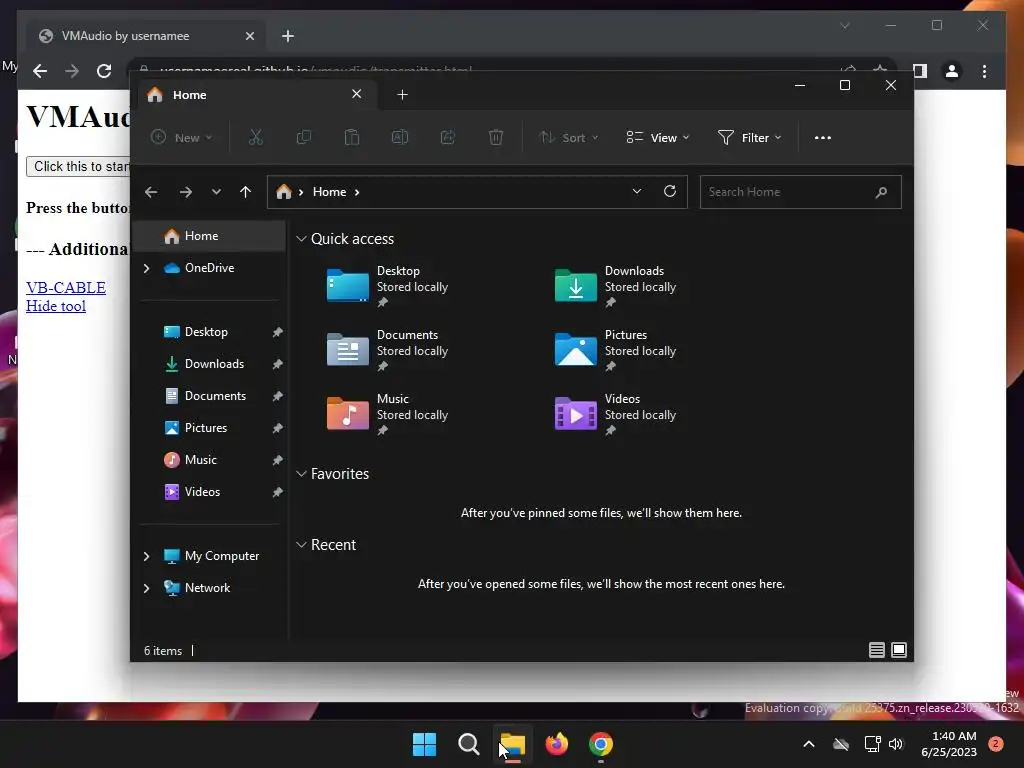Screen dimensions: 1024x768
Task: Go forward in File Explorer navigation
Action: (186, 192)
